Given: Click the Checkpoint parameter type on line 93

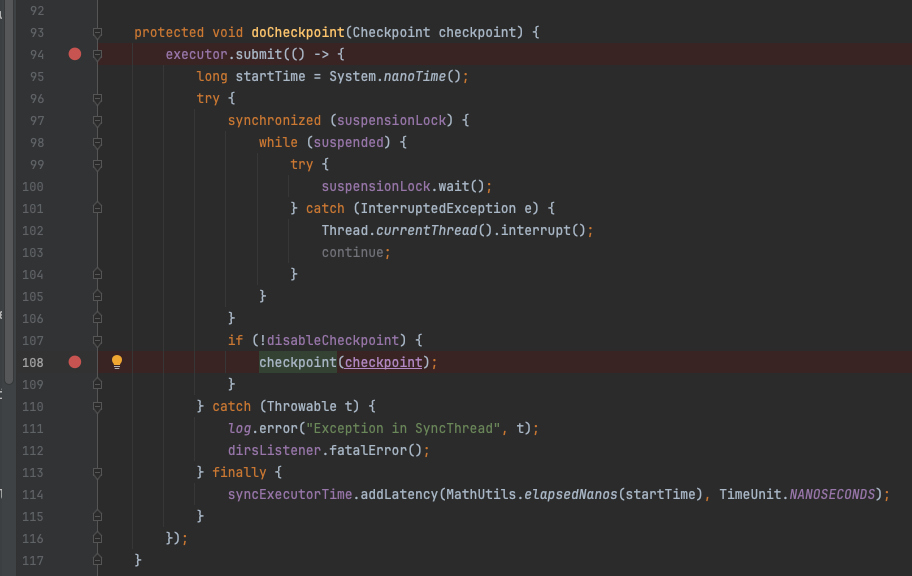Looking at the screenshot, I should (391, 33).
